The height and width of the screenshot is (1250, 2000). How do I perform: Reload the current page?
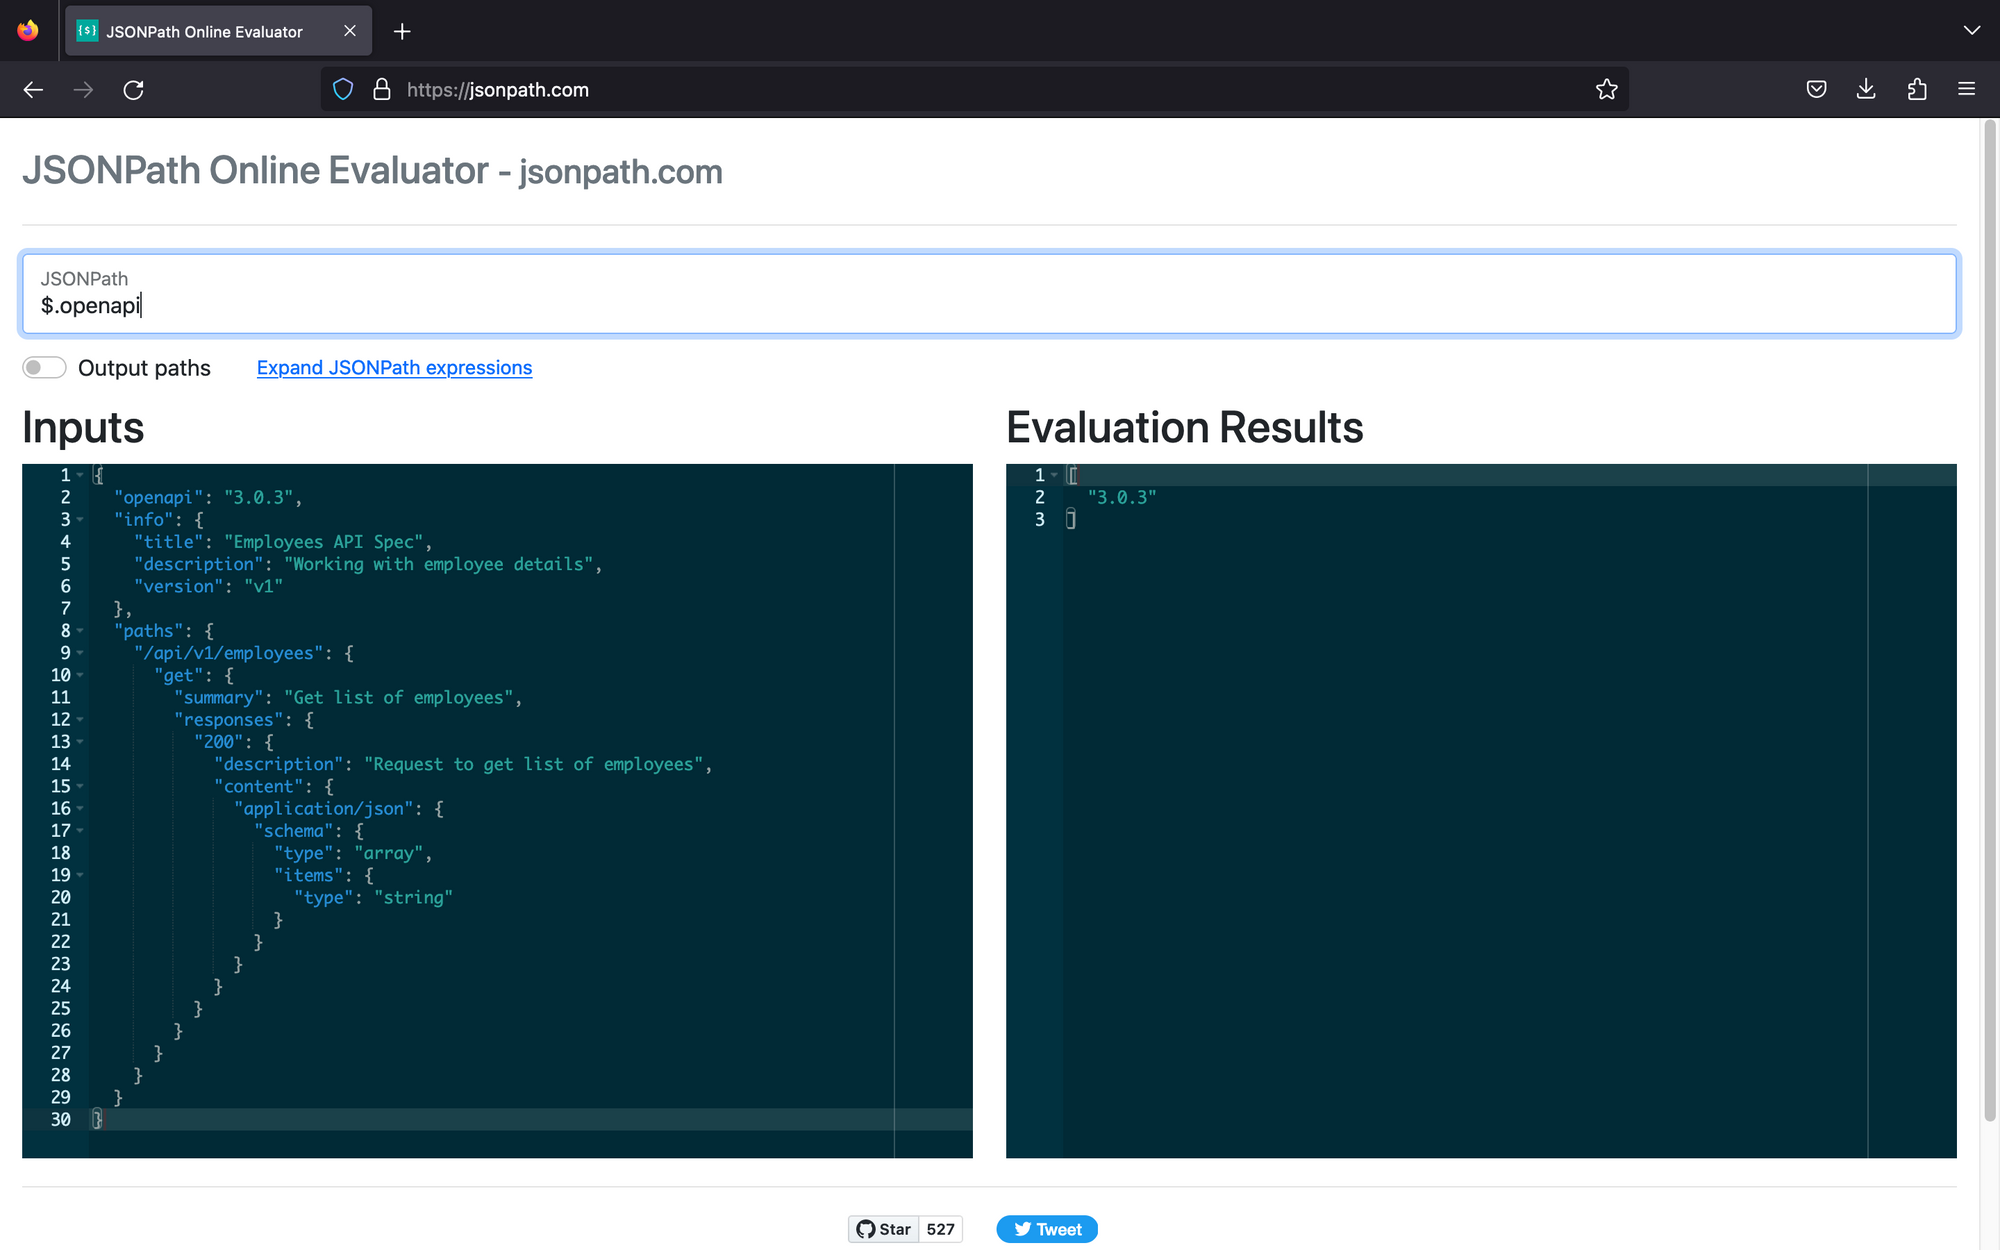click(134, 90)
